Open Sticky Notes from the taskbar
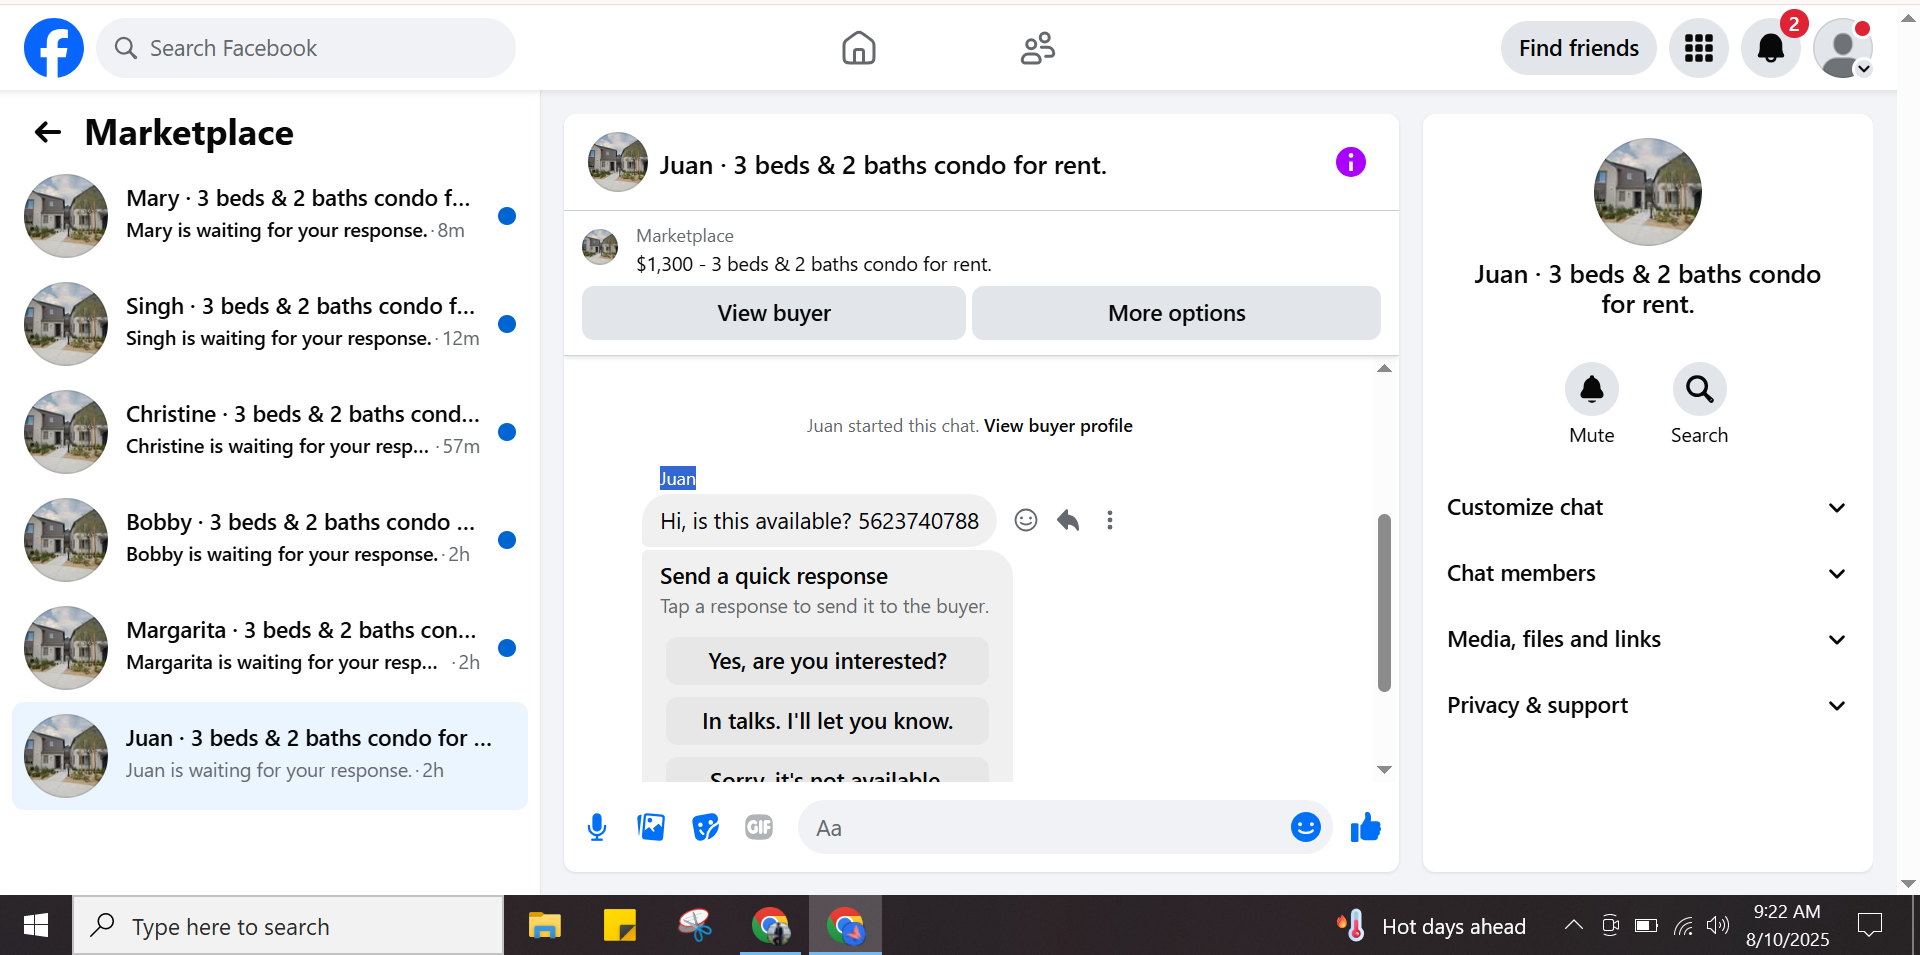 620,926
